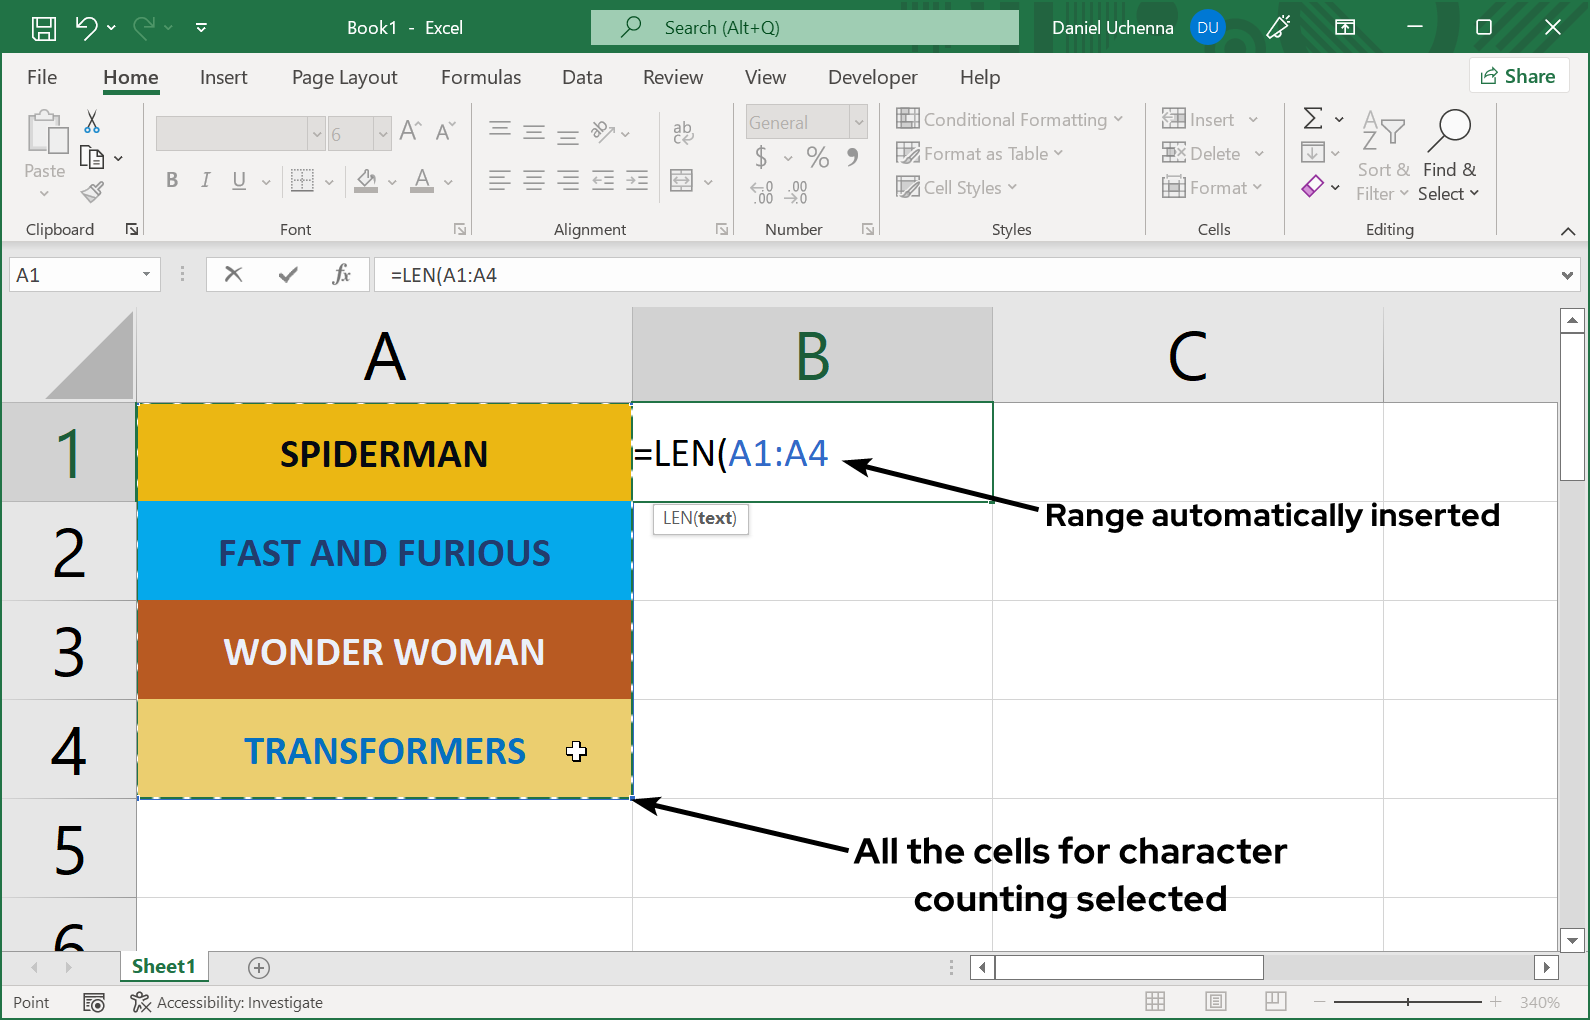Switch to the Page Layout tab
This screenshot has width=1590, height=1020.
click(344, 77)
